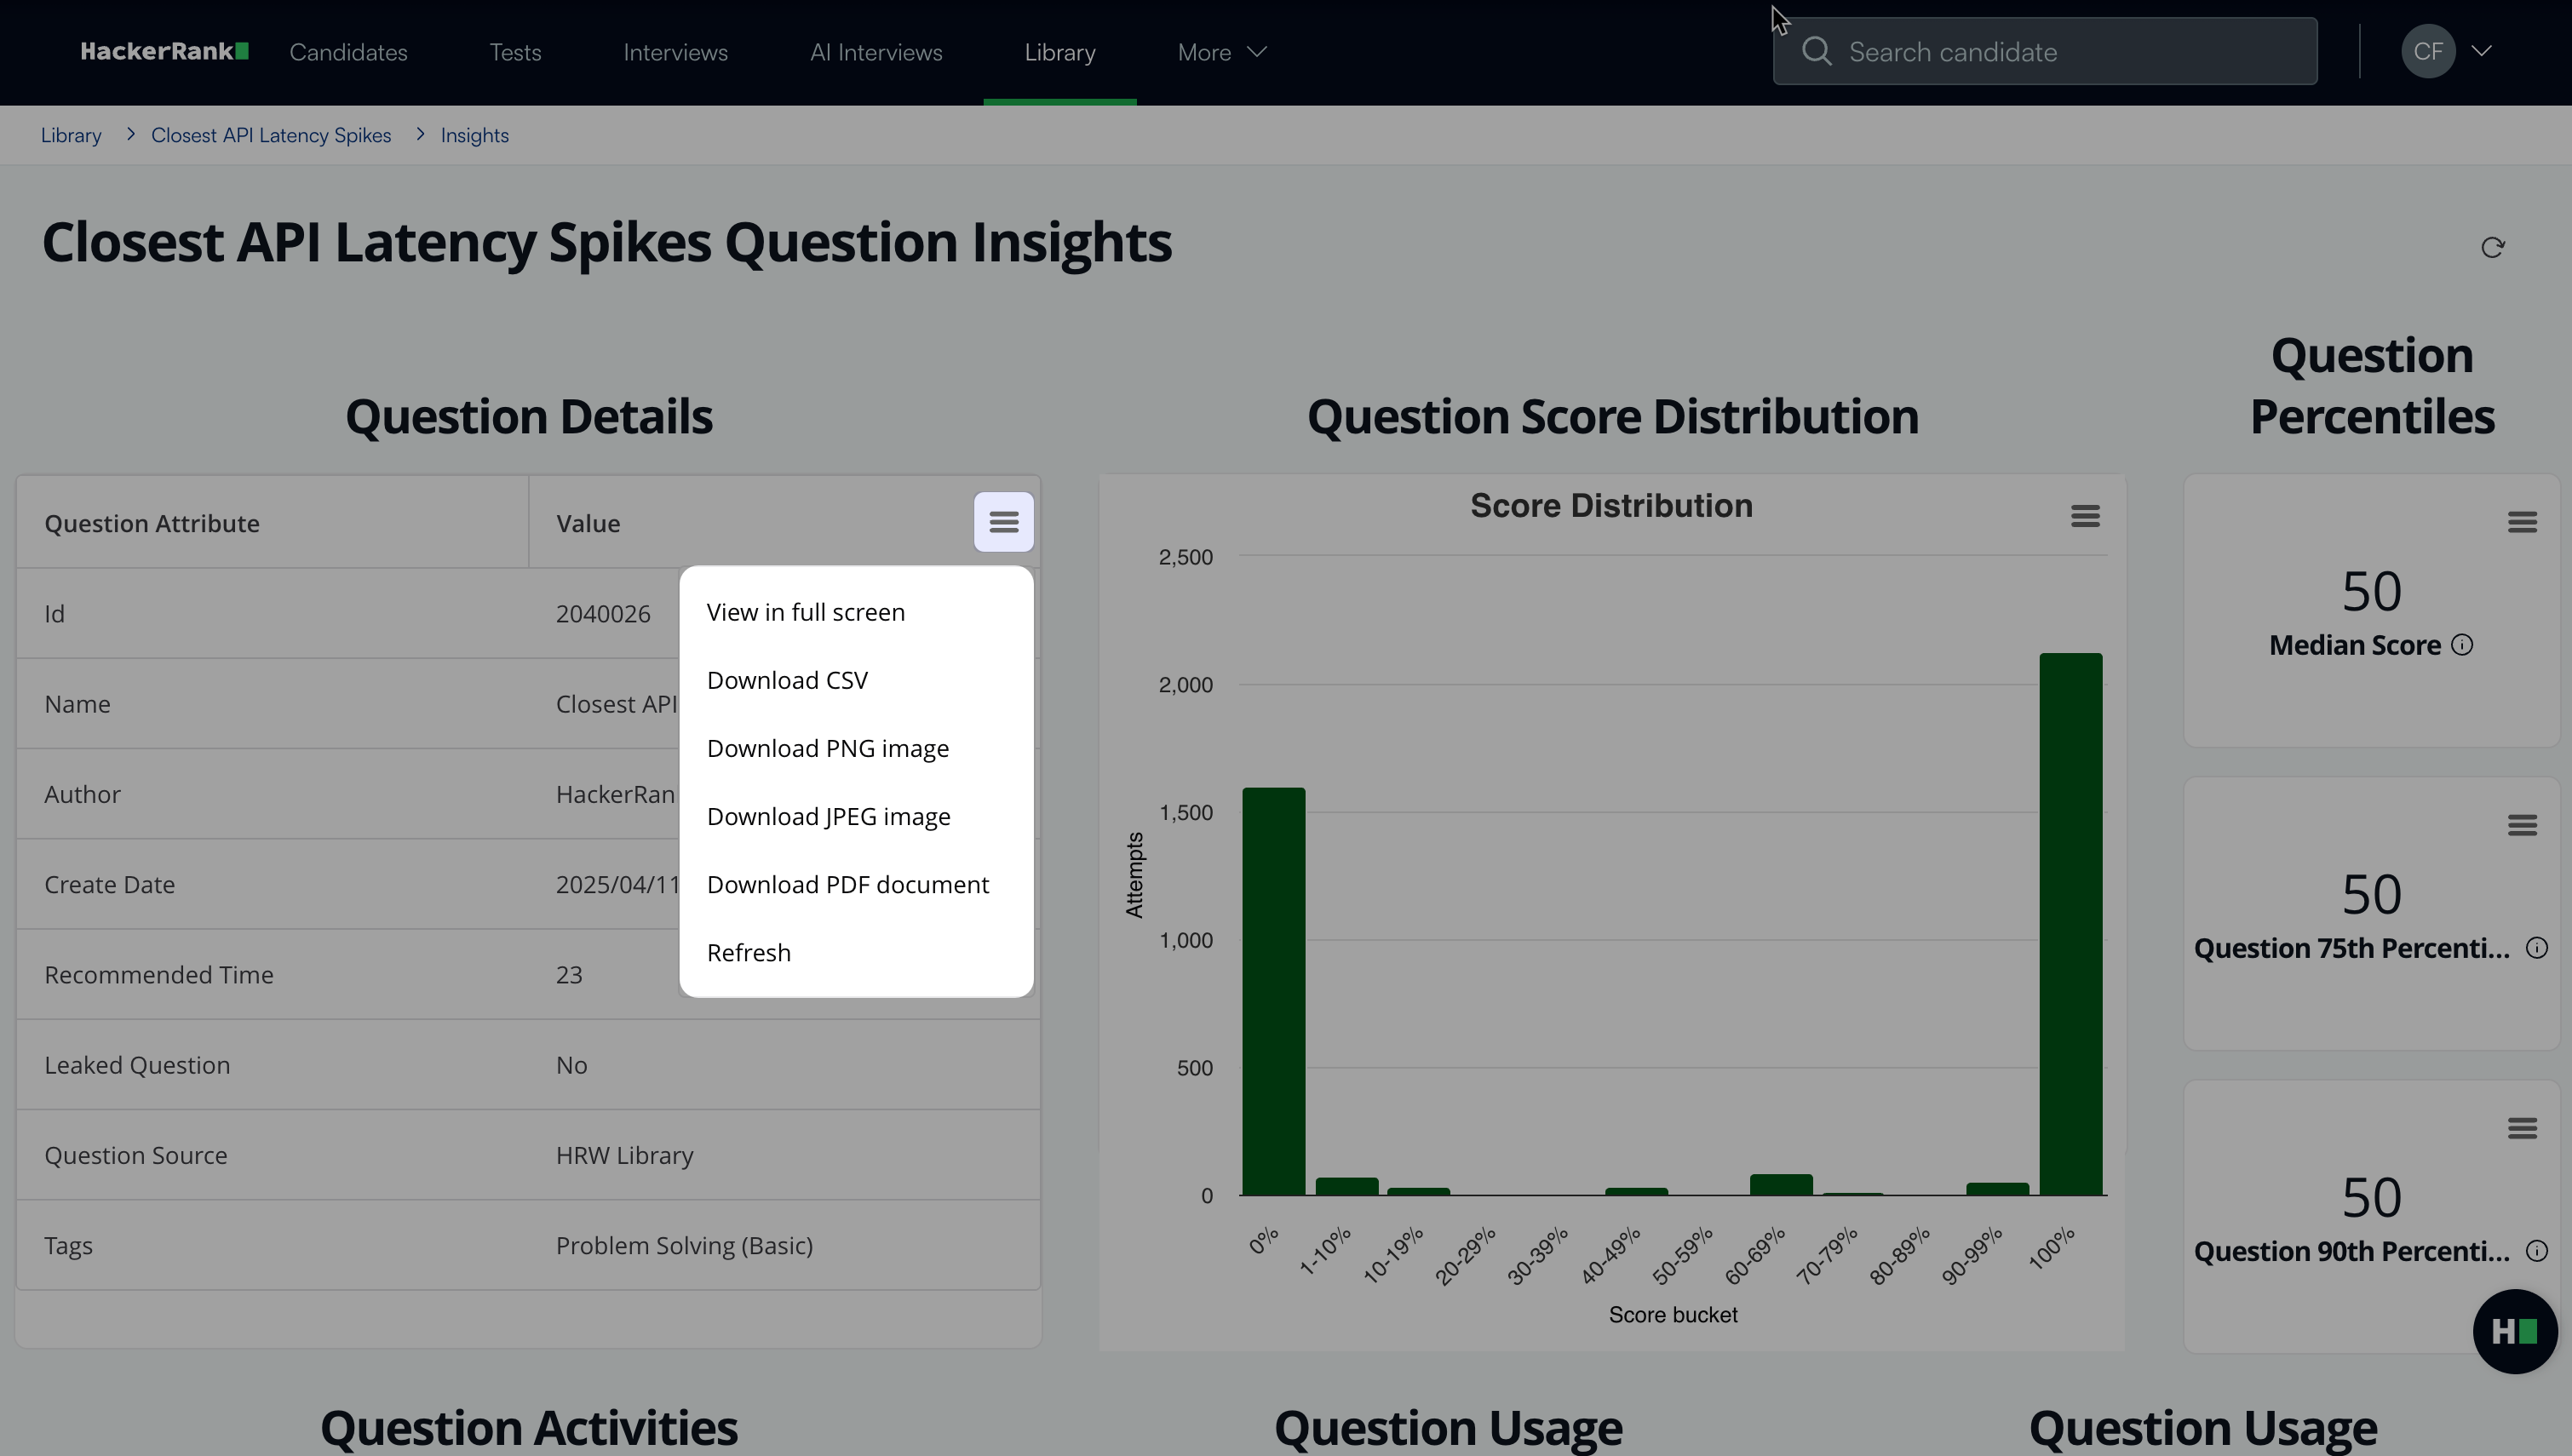
Task: Click the Median Score info icon
Action: pos(2462,645)
